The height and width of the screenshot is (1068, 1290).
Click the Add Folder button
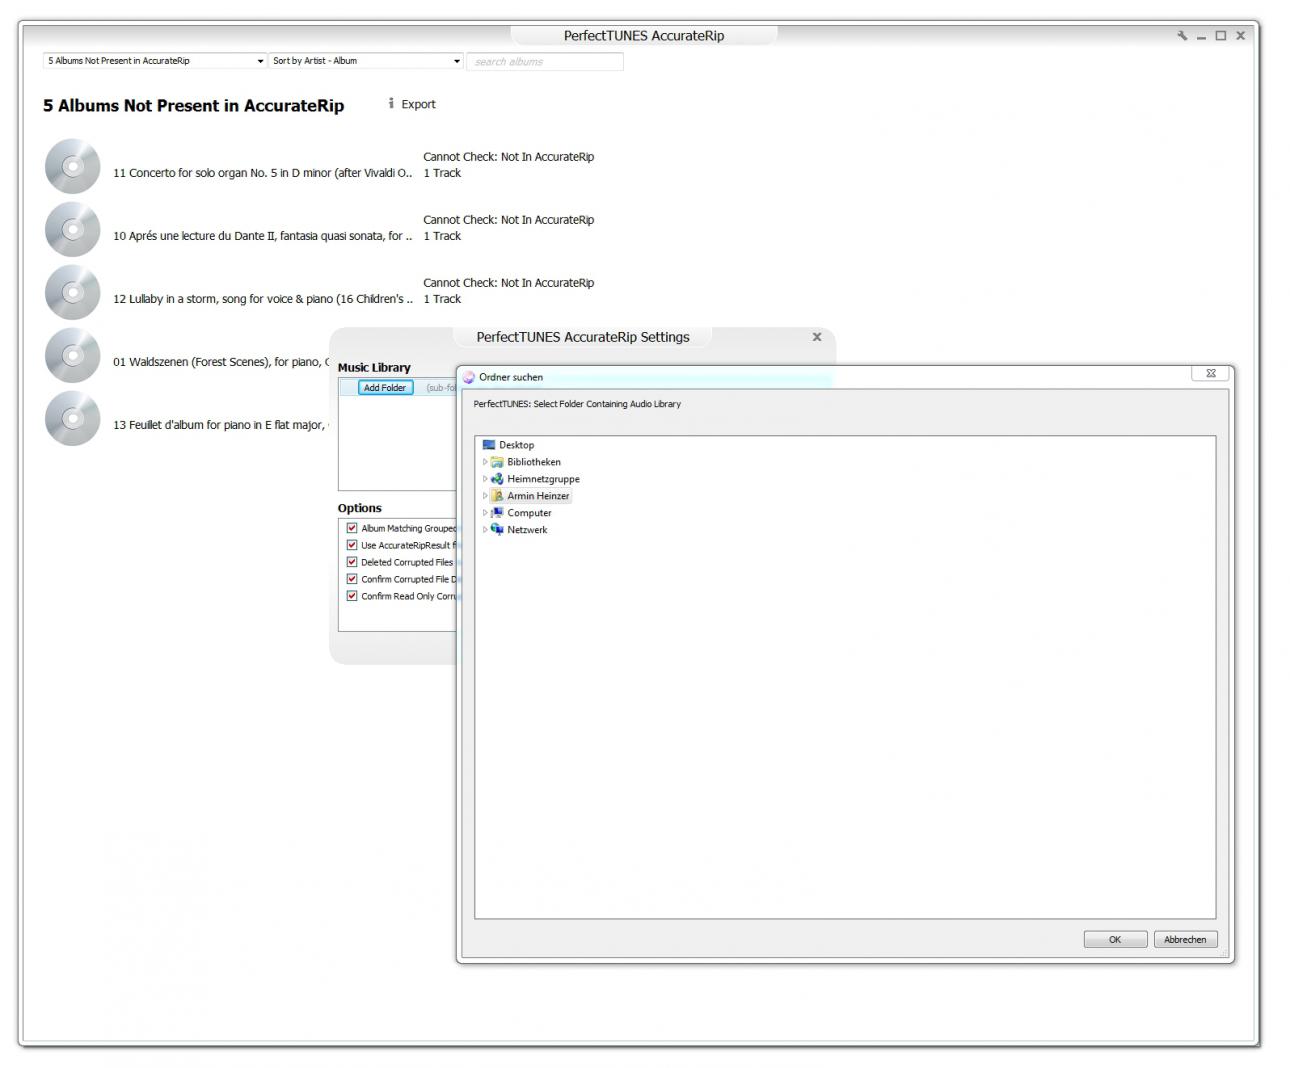385,388
